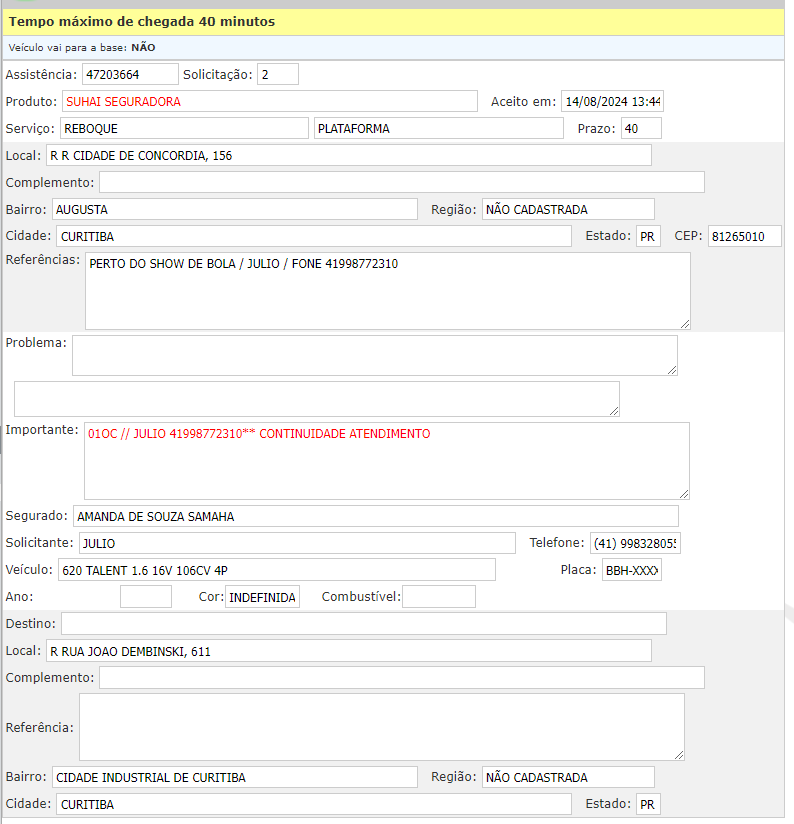
Task: Click the PLATAFORMA service type field
Action: coord(438,128)
